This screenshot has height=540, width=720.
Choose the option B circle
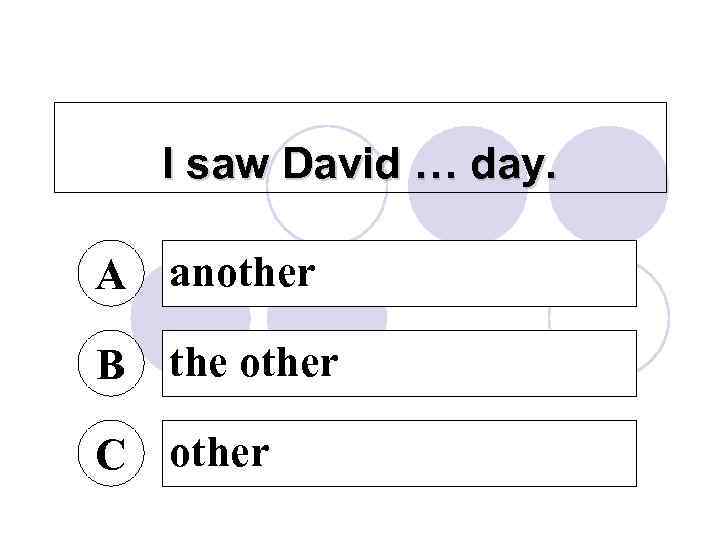(x=111, y=364)
